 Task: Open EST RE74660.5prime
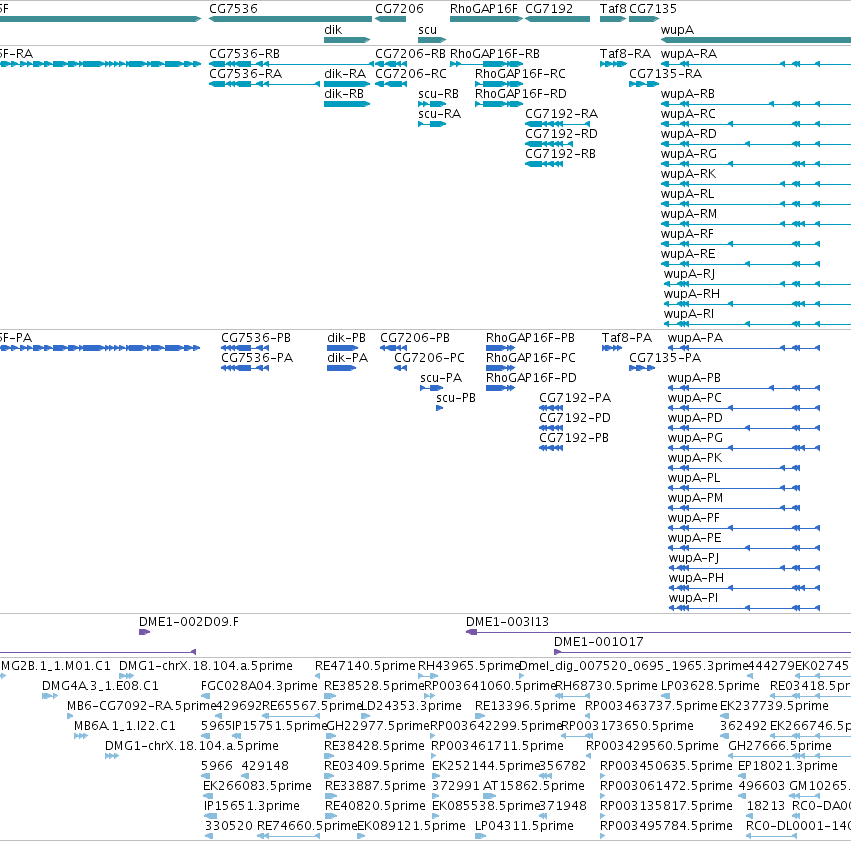(x=288, y=836)
